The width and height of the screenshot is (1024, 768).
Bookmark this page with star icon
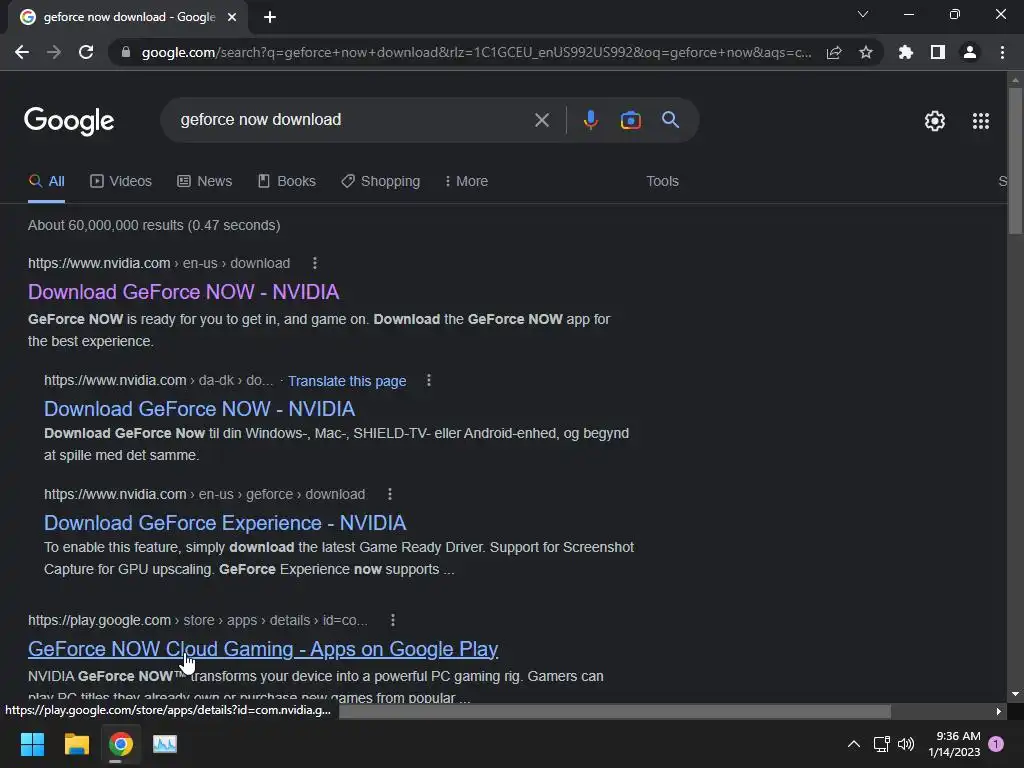(866, 52)
